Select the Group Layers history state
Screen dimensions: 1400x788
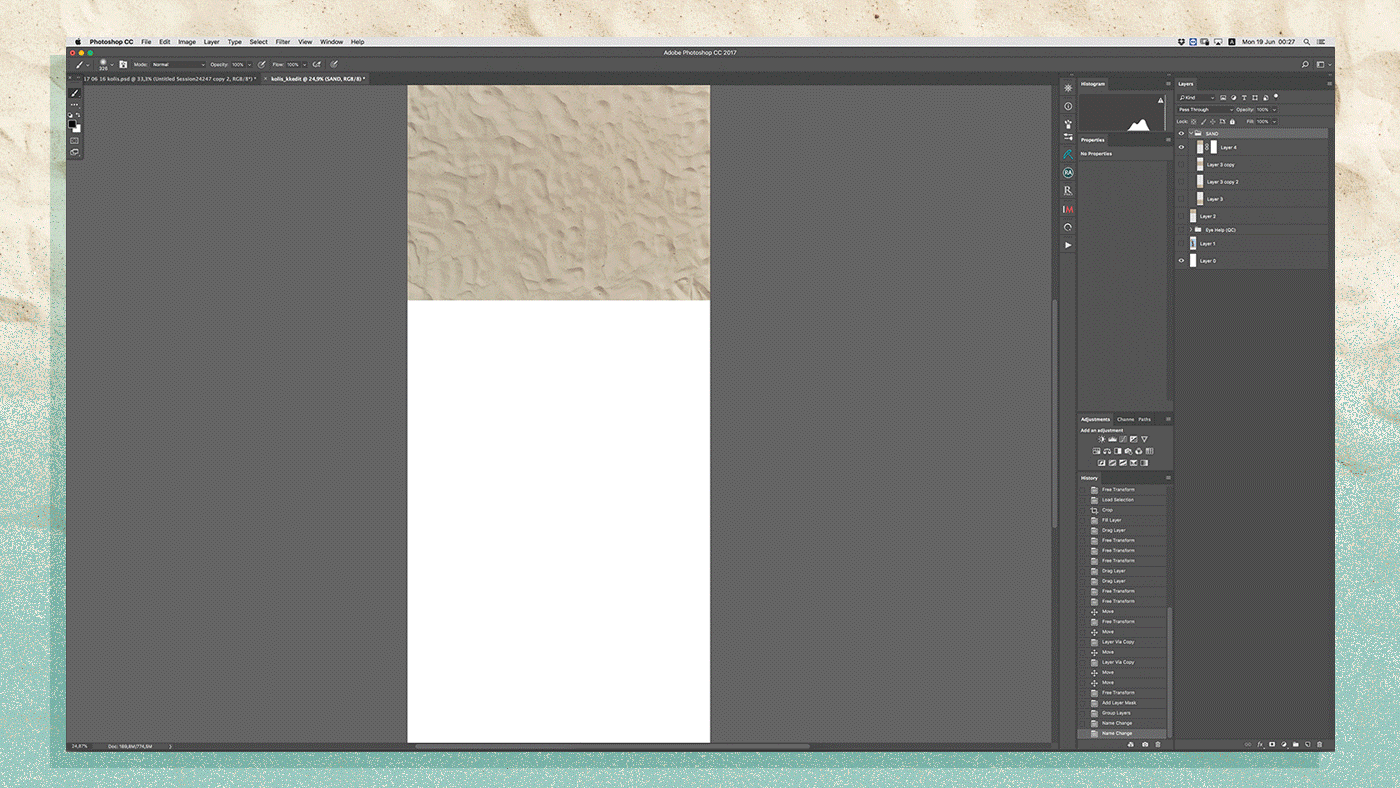[x=1122, y=713]
